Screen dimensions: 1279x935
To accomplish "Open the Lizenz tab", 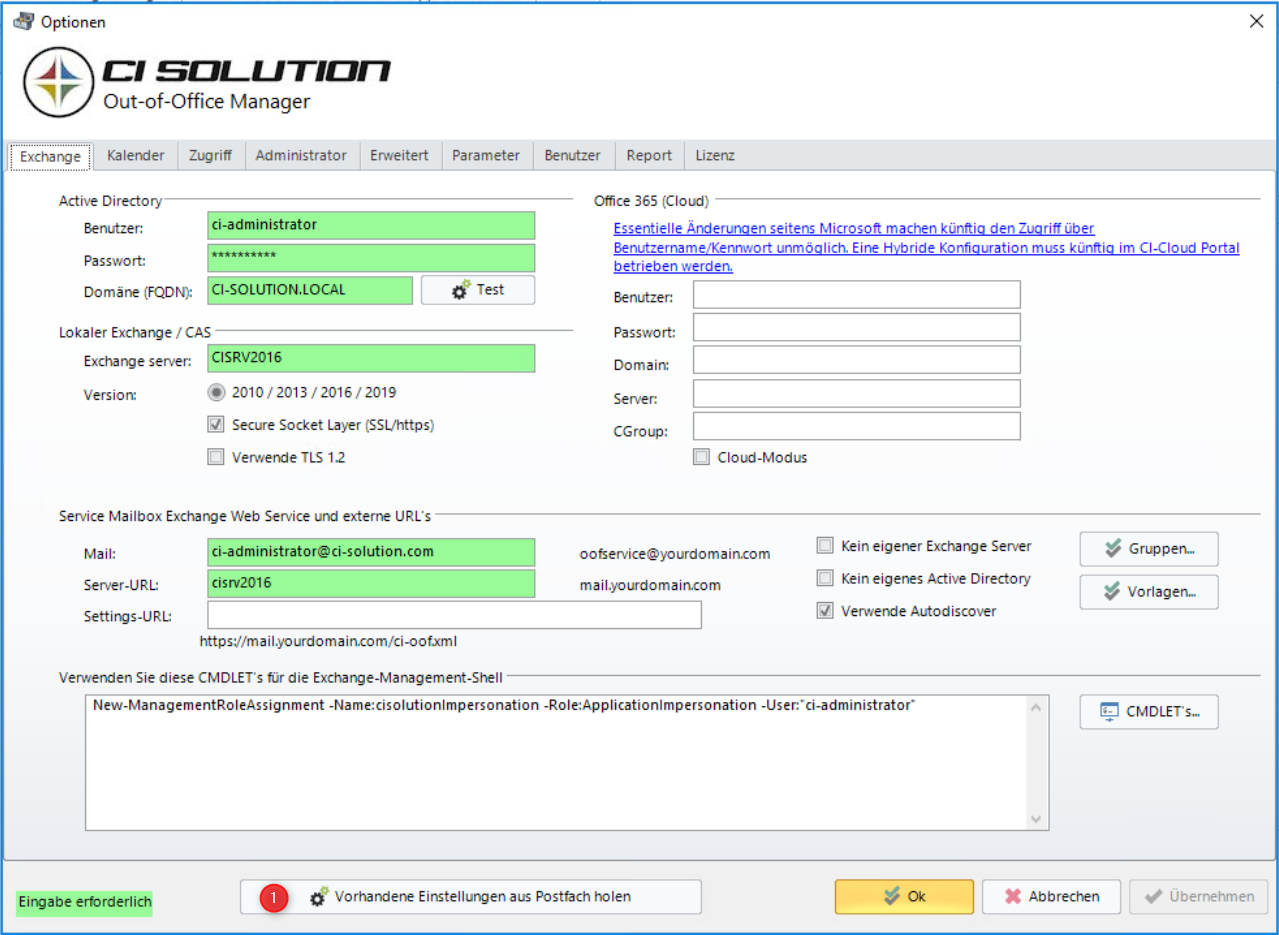I will click(715, 156).
